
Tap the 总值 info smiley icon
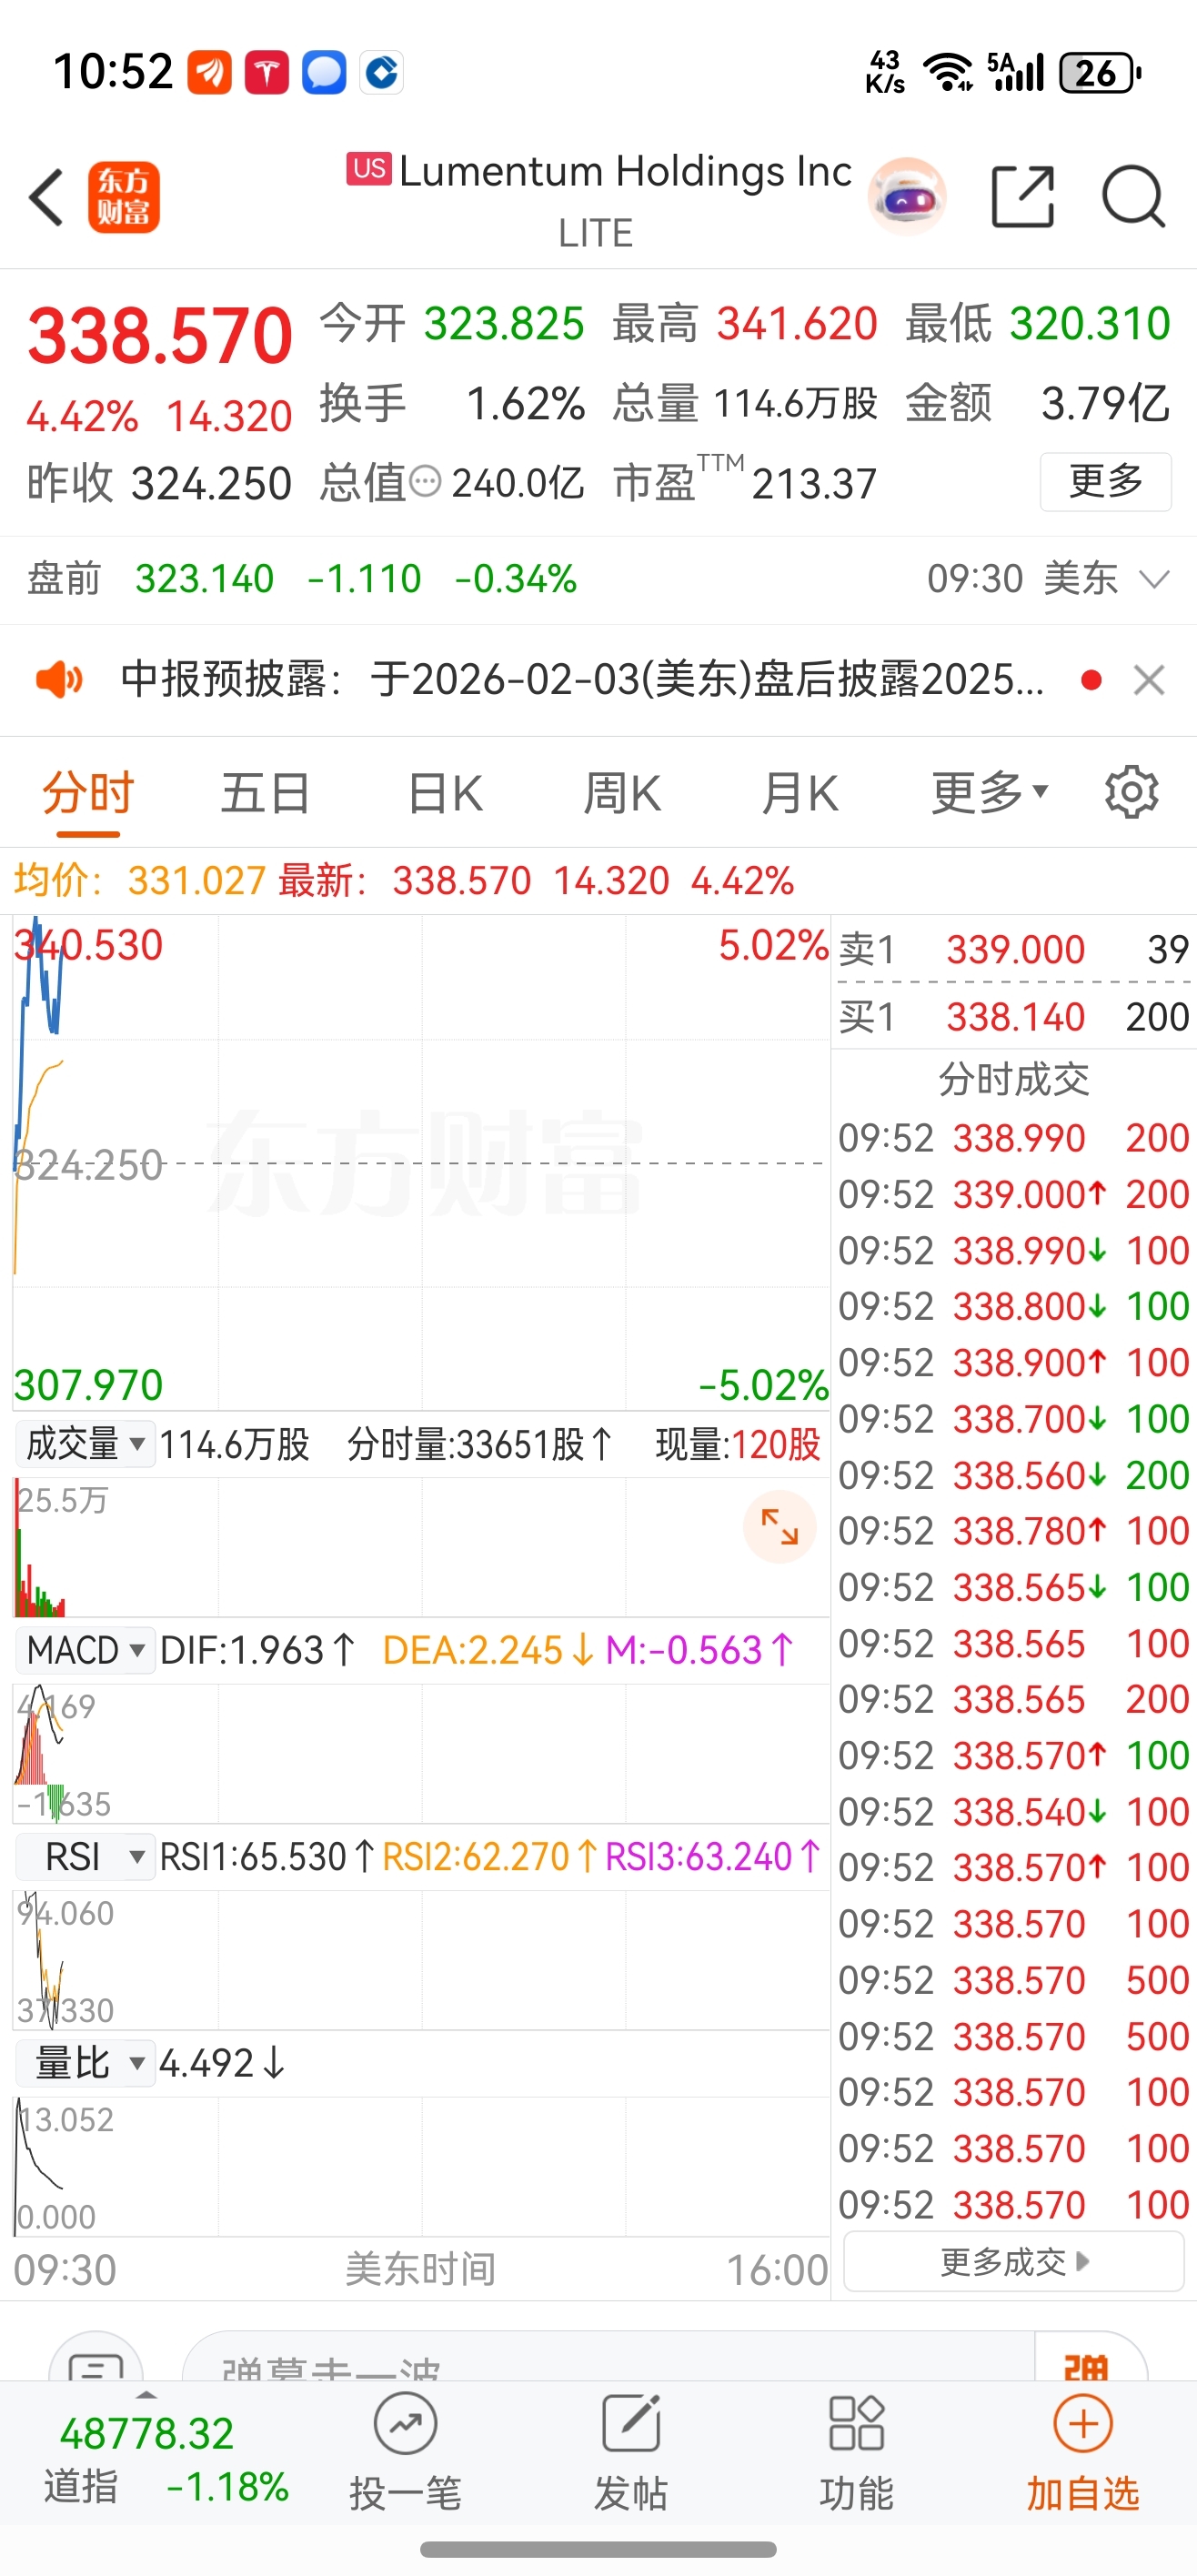coord(426,482)
